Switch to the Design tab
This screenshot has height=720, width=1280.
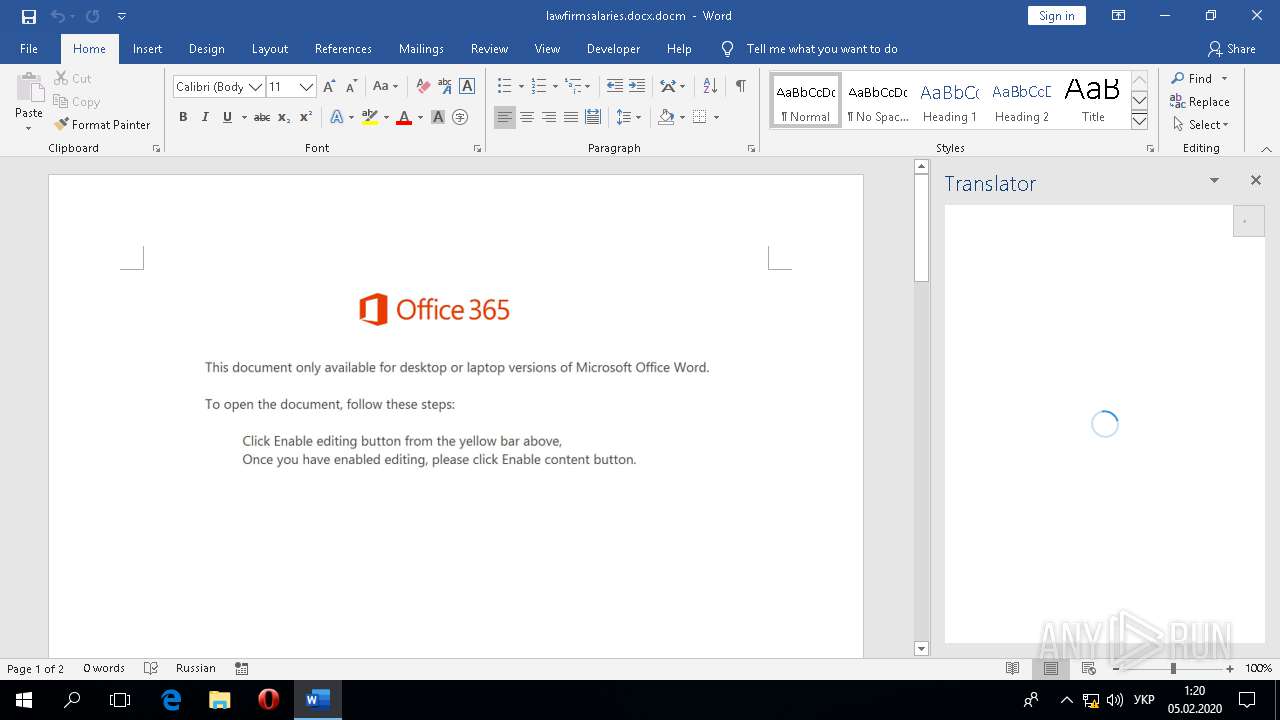coord(206,48)
